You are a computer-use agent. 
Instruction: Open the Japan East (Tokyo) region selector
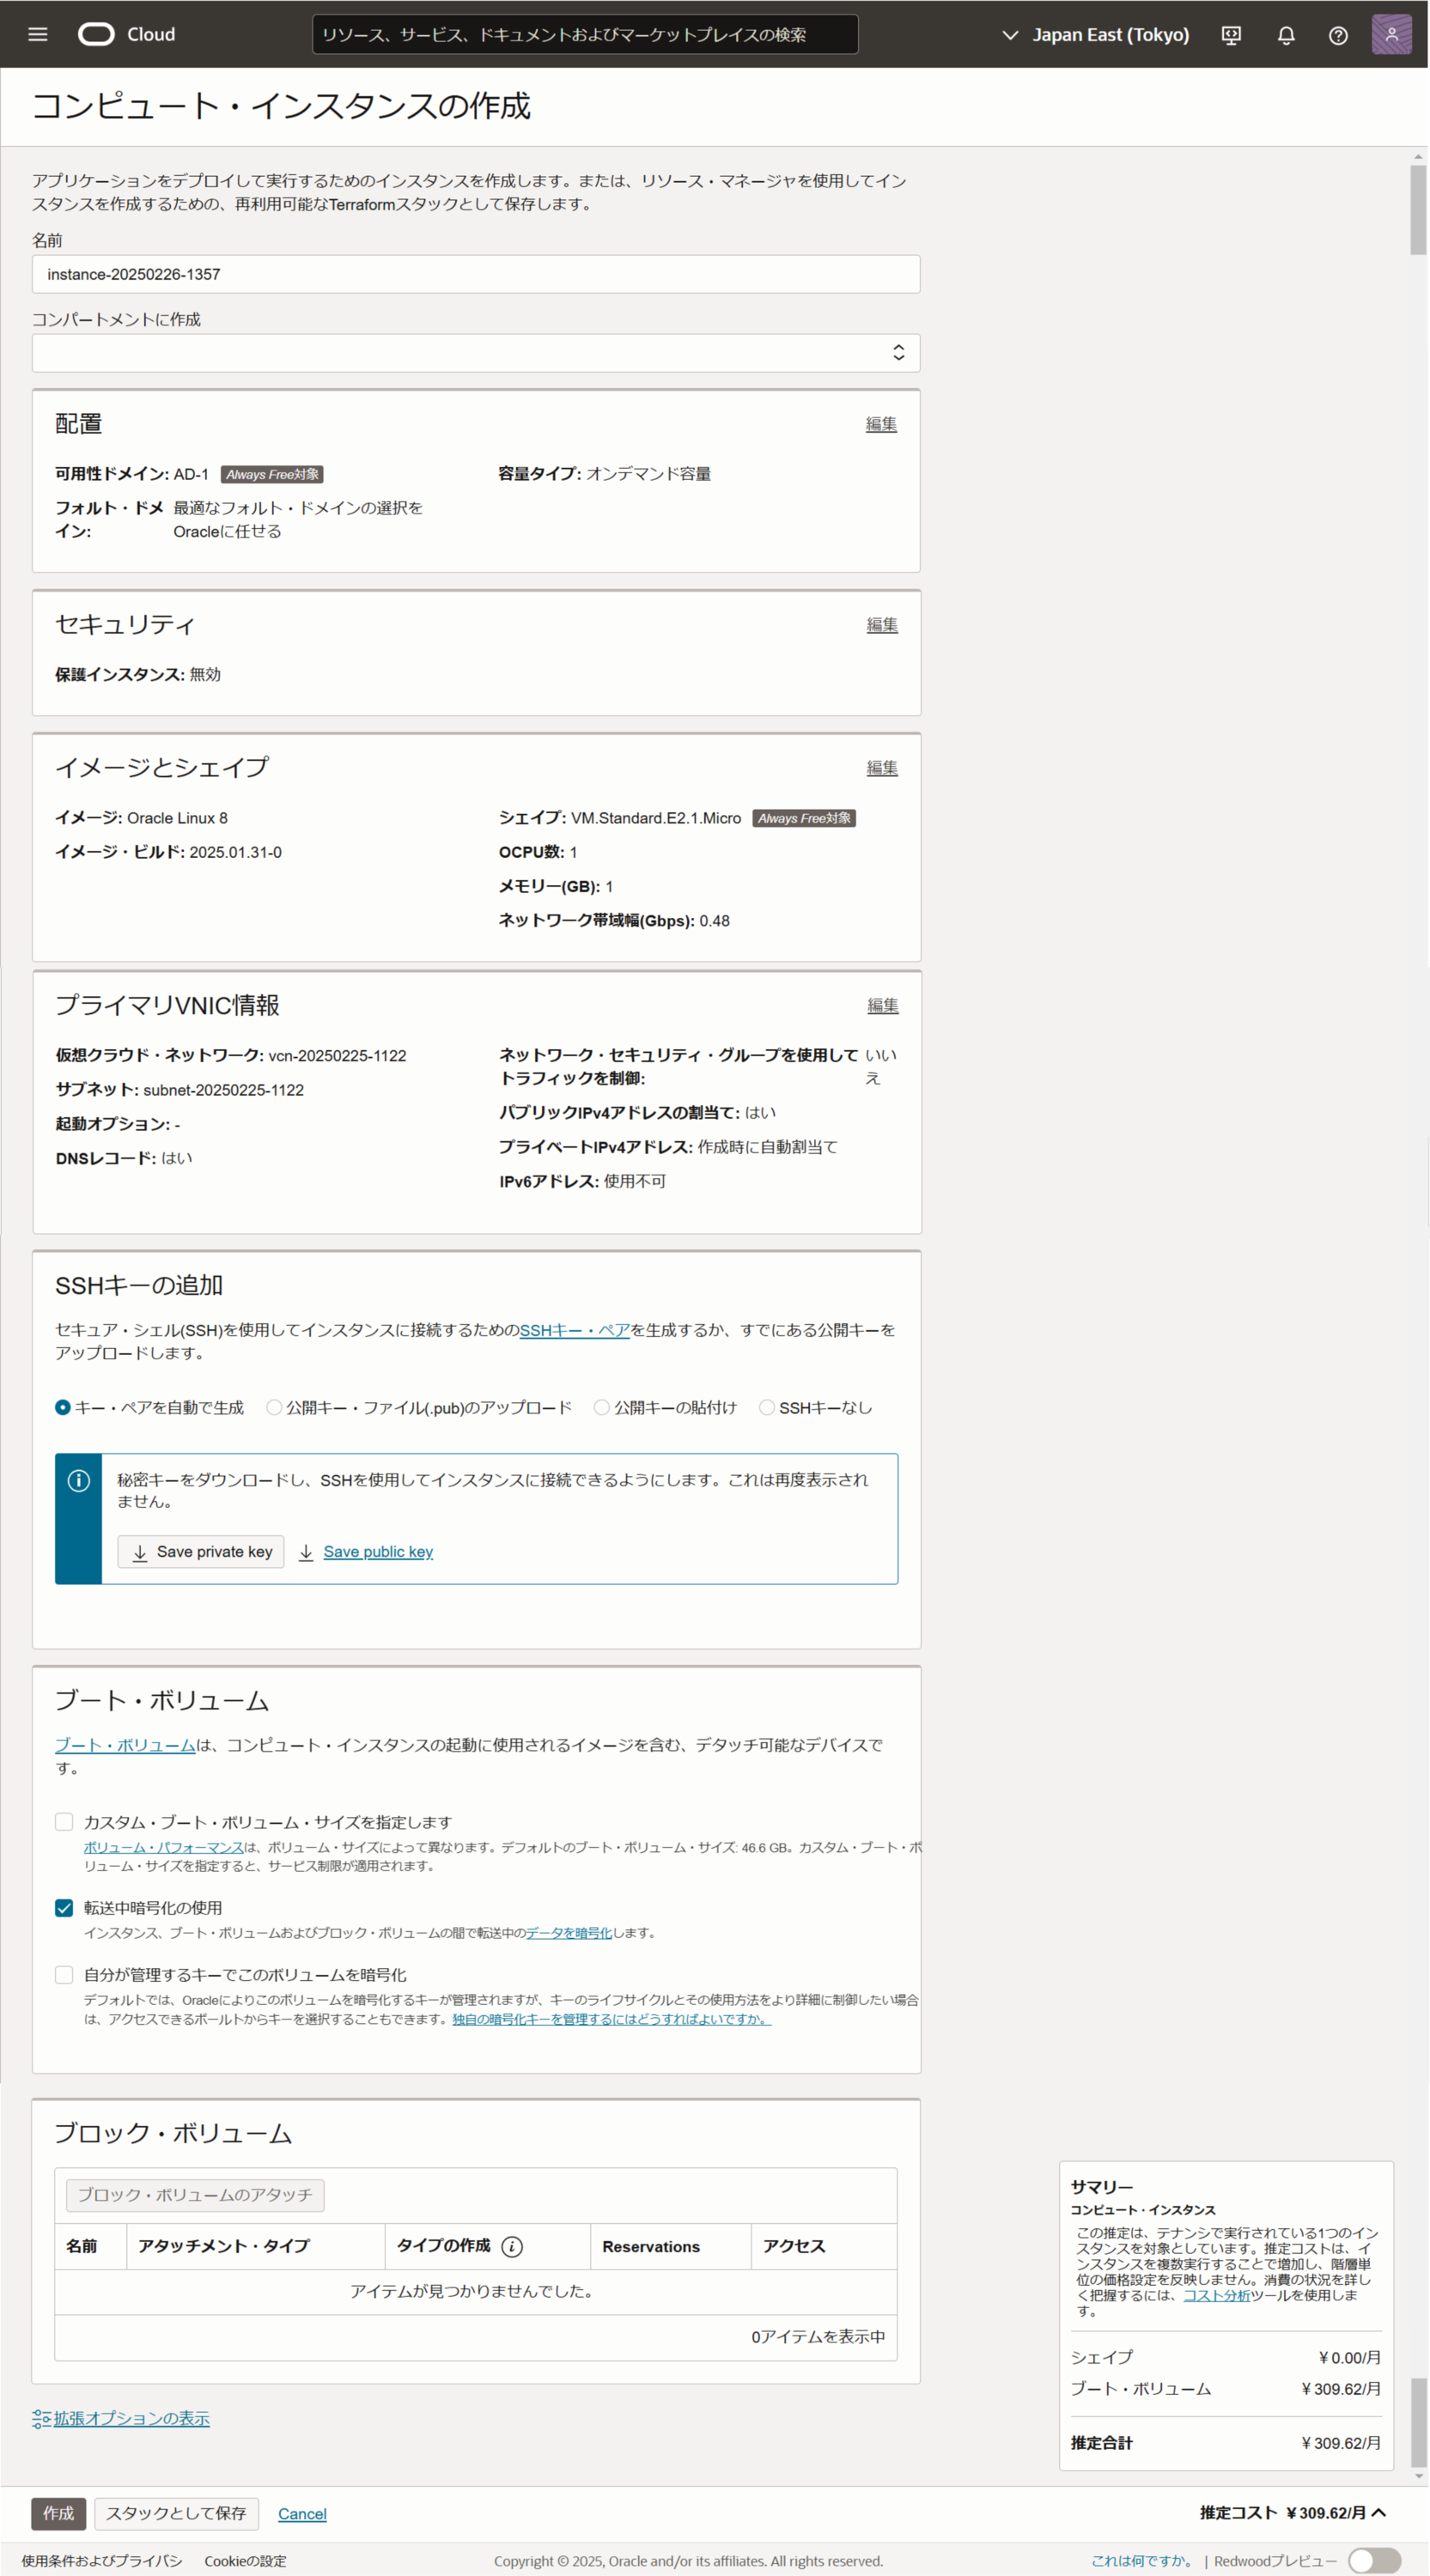click(x=1095, y=35)
